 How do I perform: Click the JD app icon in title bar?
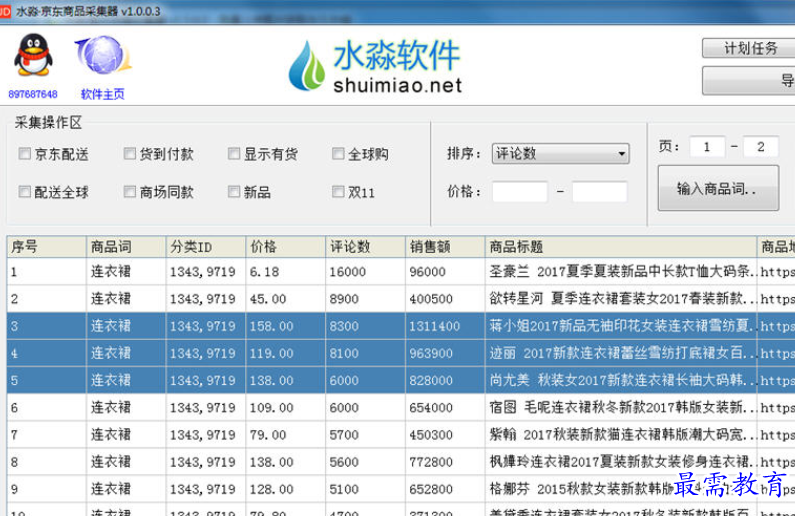tap(5, 11)
